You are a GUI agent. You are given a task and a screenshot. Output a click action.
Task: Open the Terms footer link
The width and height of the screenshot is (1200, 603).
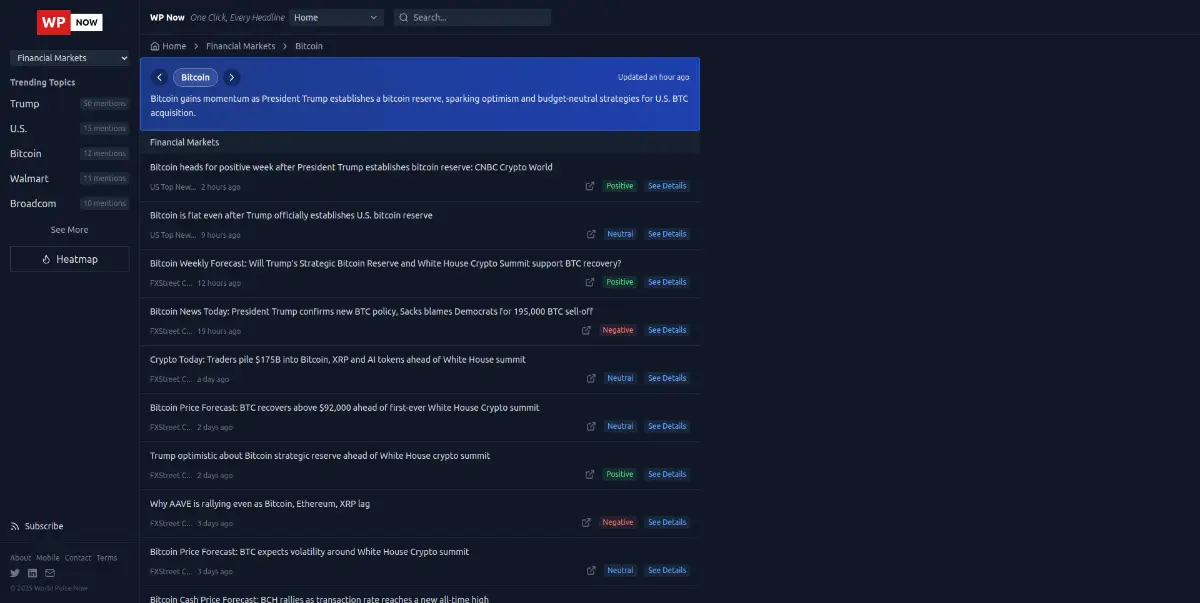point(106,558)
